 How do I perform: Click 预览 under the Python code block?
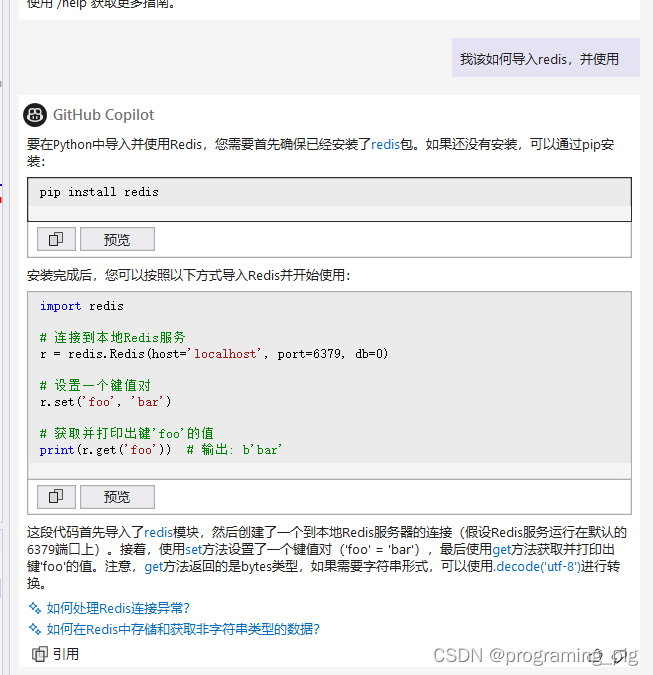click(117, 497)
